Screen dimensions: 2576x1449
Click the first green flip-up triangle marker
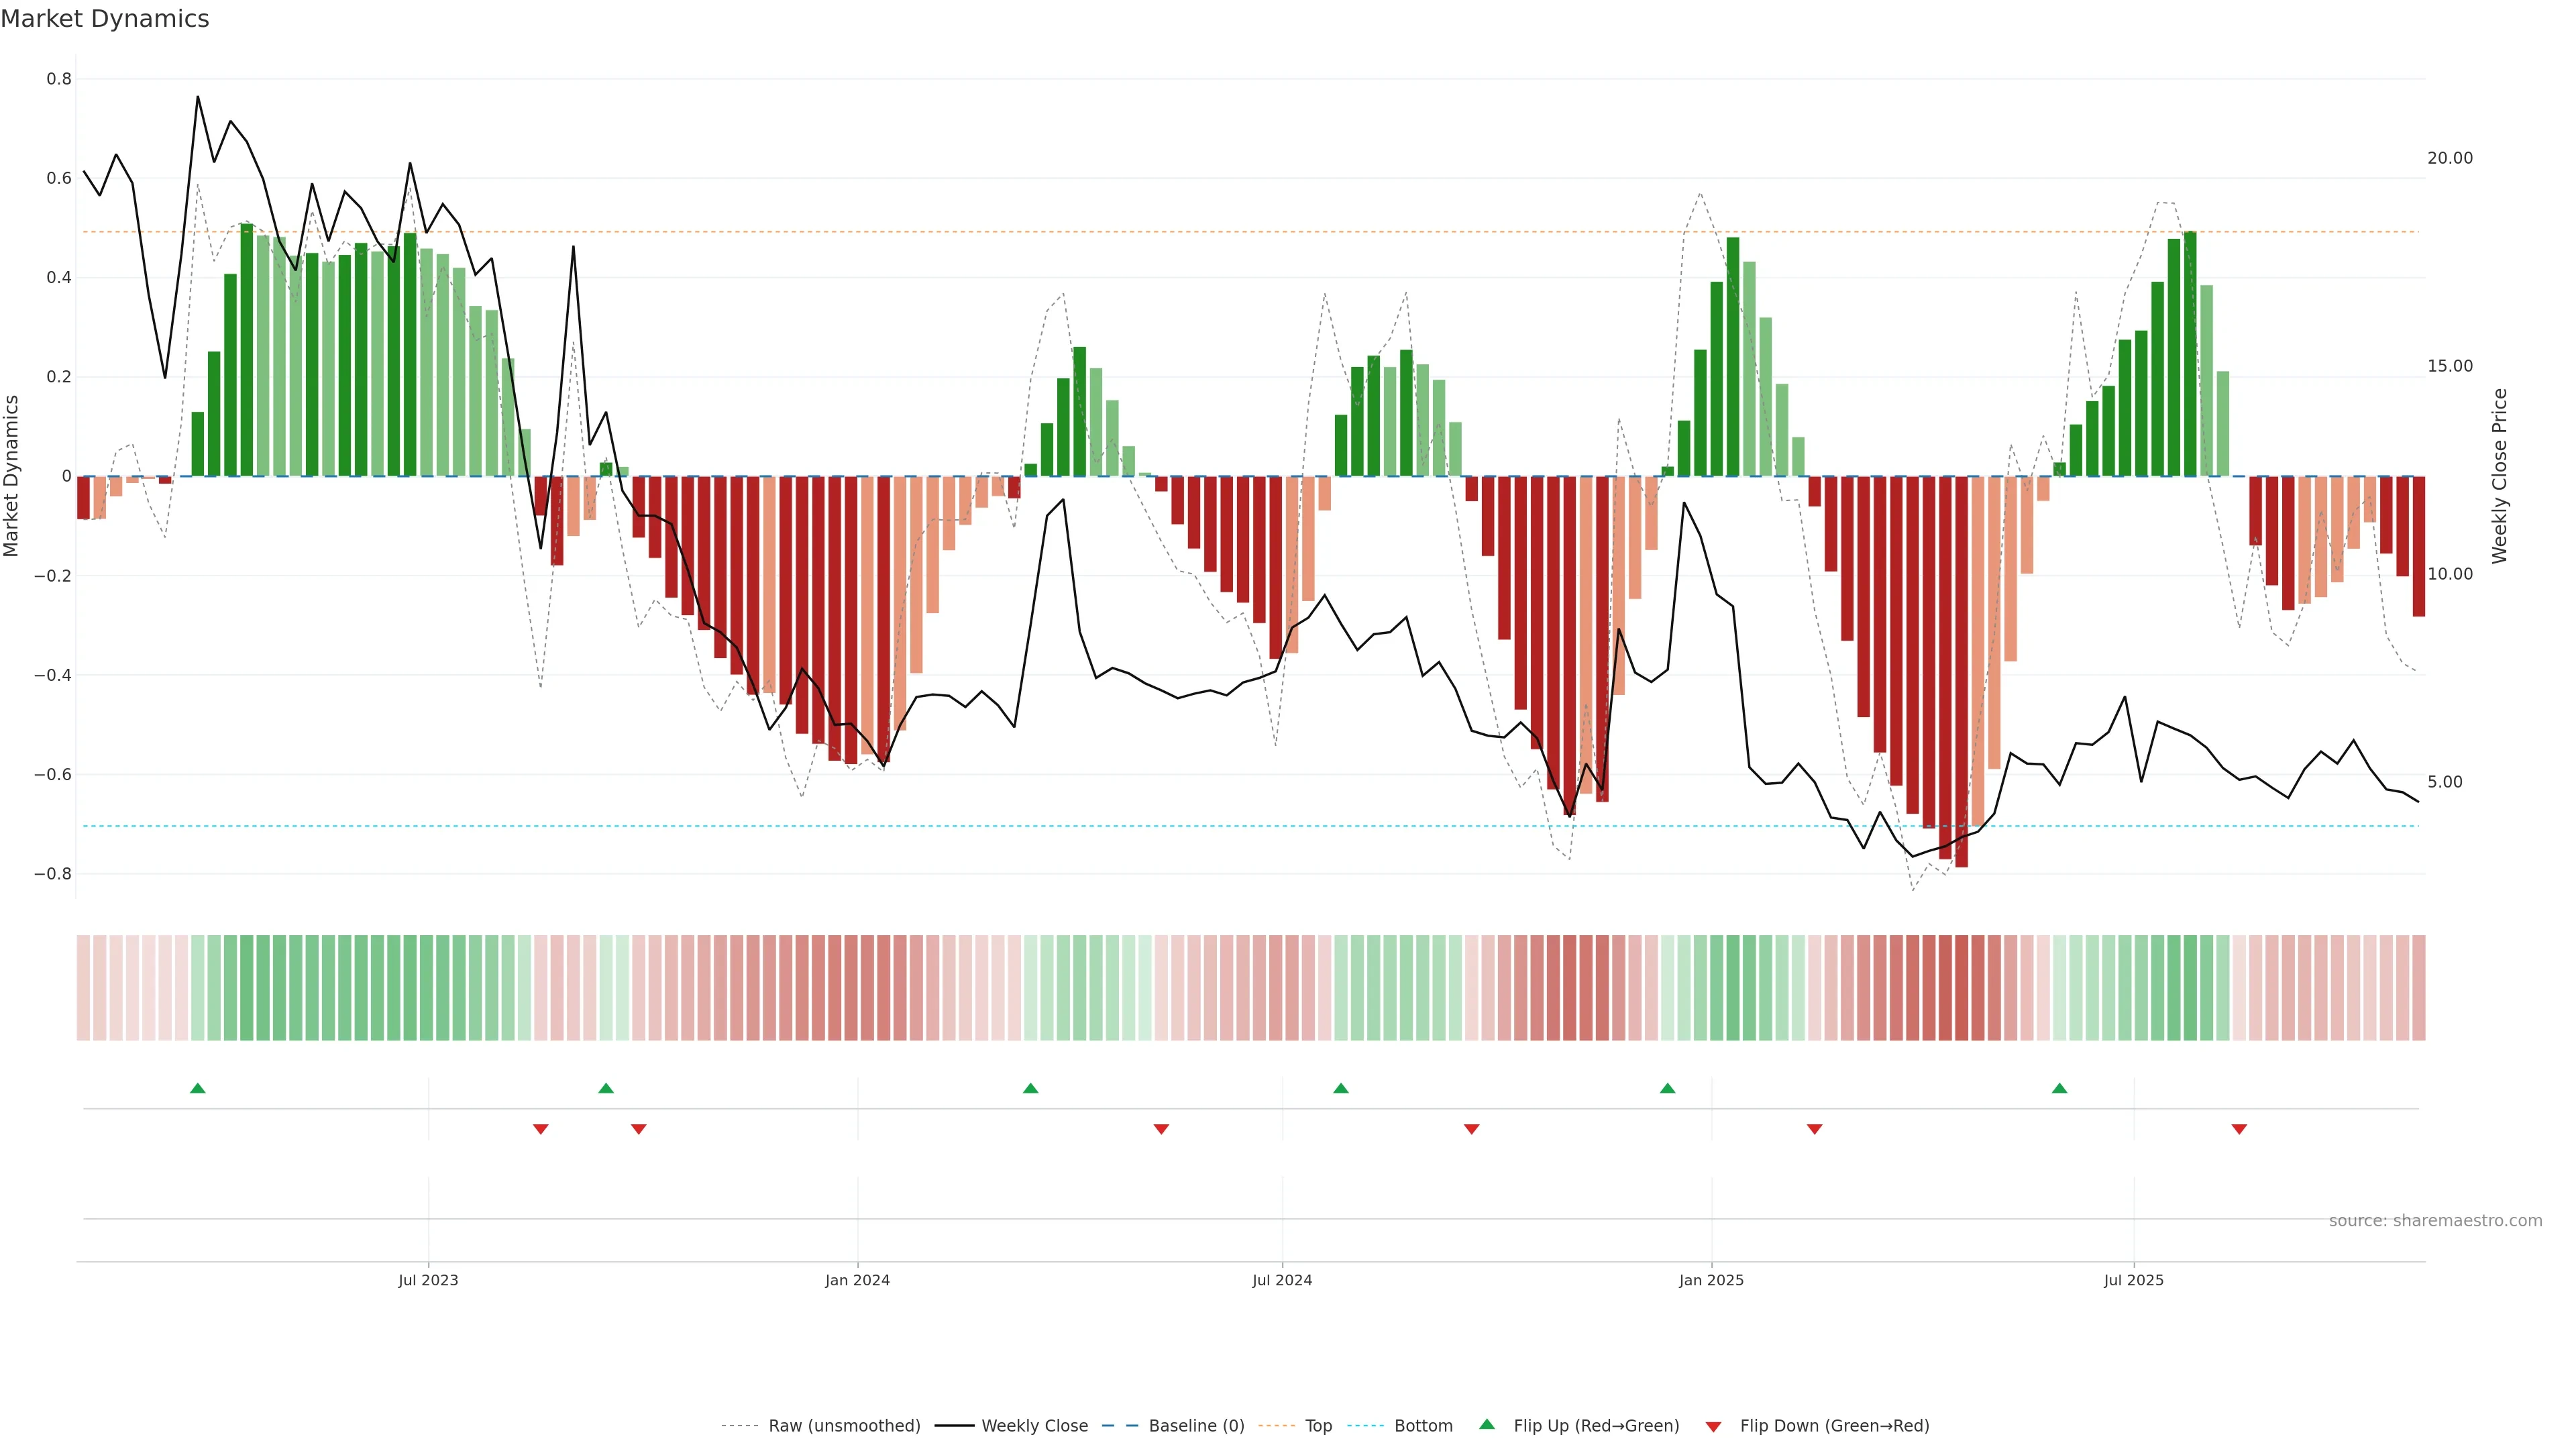pyautogui.click(x=198, y=1088)
